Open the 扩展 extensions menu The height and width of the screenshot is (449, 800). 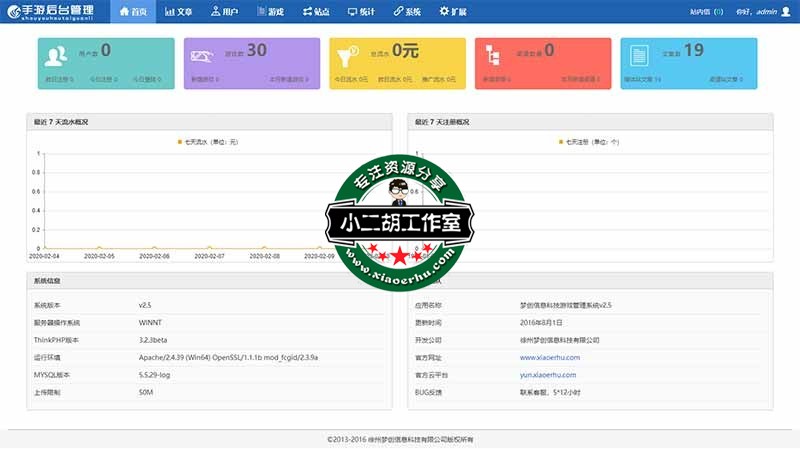pos(453,12)
